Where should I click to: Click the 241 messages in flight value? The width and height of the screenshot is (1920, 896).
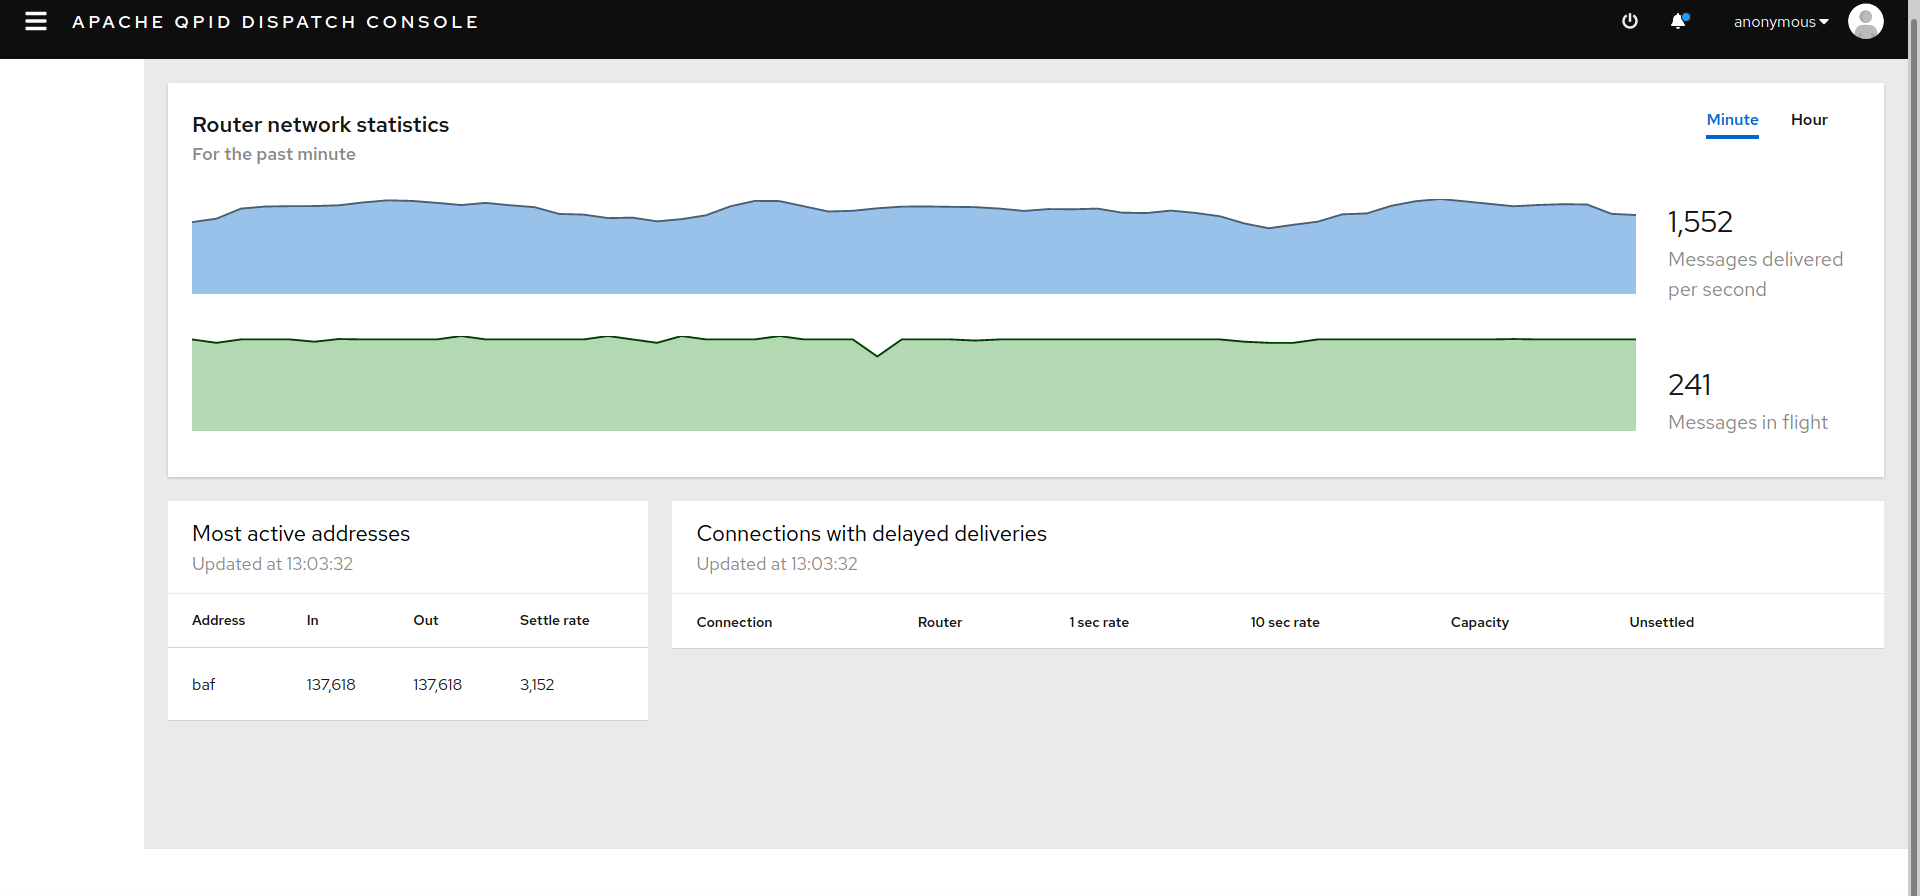tap(1690, 385)
